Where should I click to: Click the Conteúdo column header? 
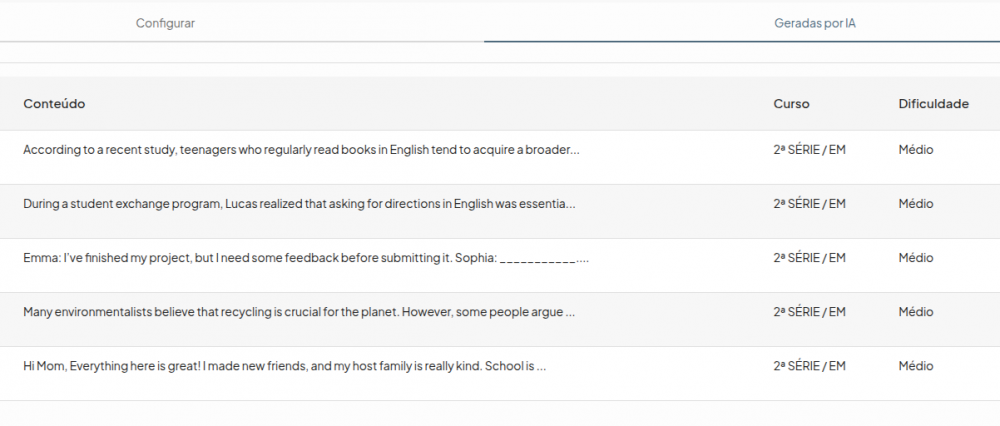[x=54, y=104]
